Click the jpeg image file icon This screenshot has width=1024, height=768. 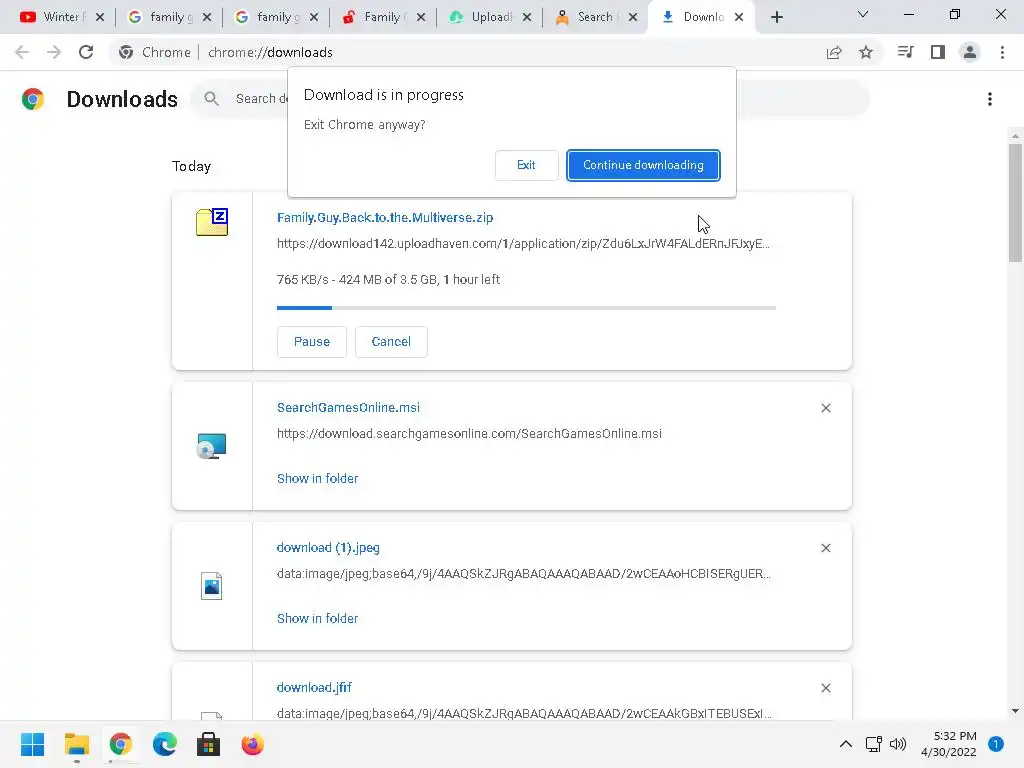tap(212, 586)
